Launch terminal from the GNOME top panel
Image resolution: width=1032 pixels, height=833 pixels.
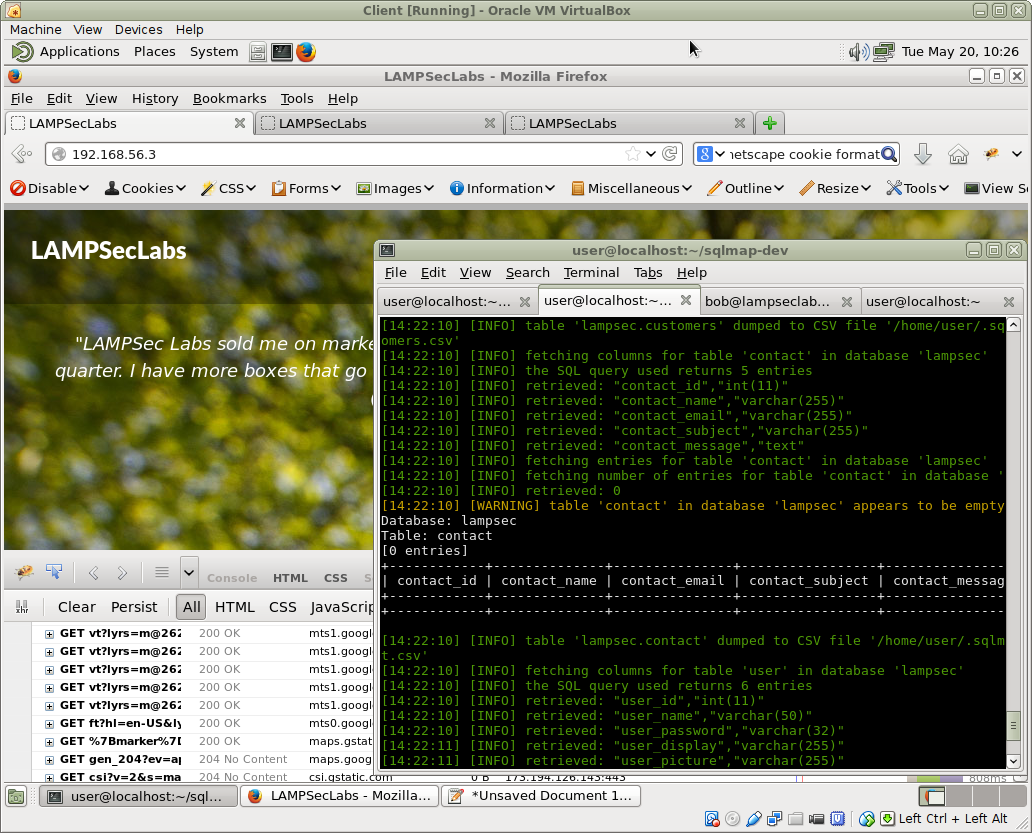[282, 51]
